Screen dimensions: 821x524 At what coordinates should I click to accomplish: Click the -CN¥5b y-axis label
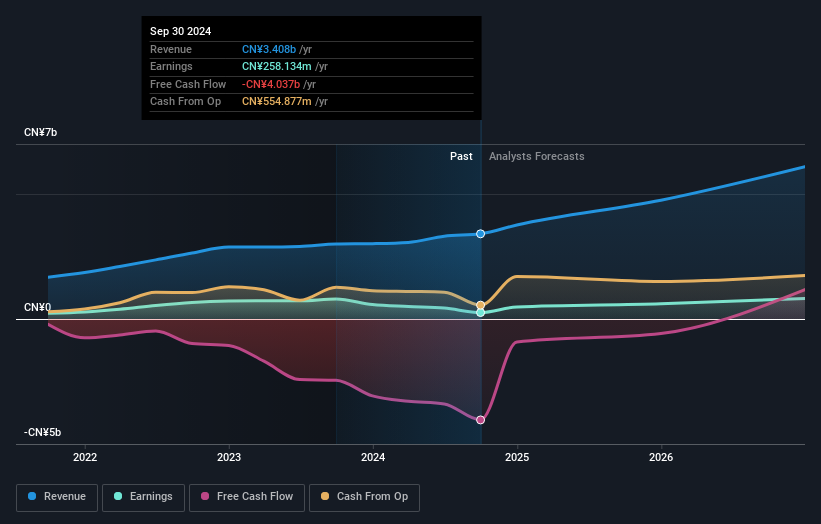click(42, 432)
